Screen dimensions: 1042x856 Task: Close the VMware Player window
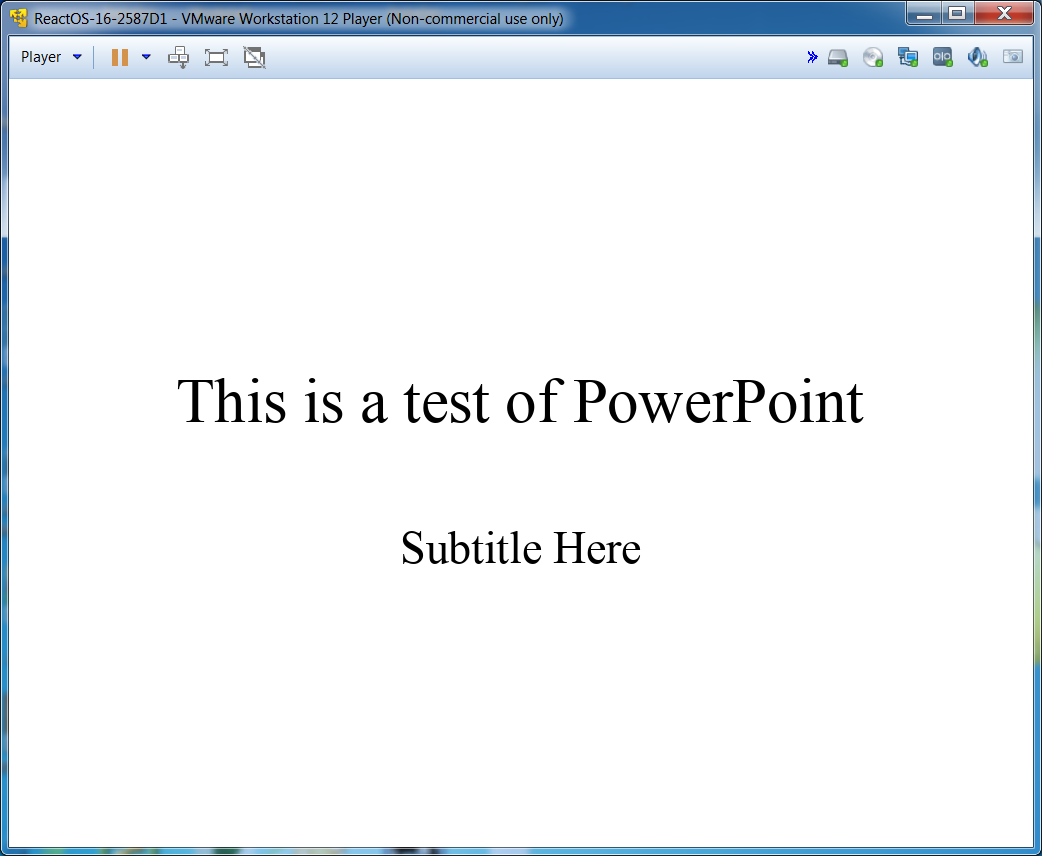point(1003,14)
